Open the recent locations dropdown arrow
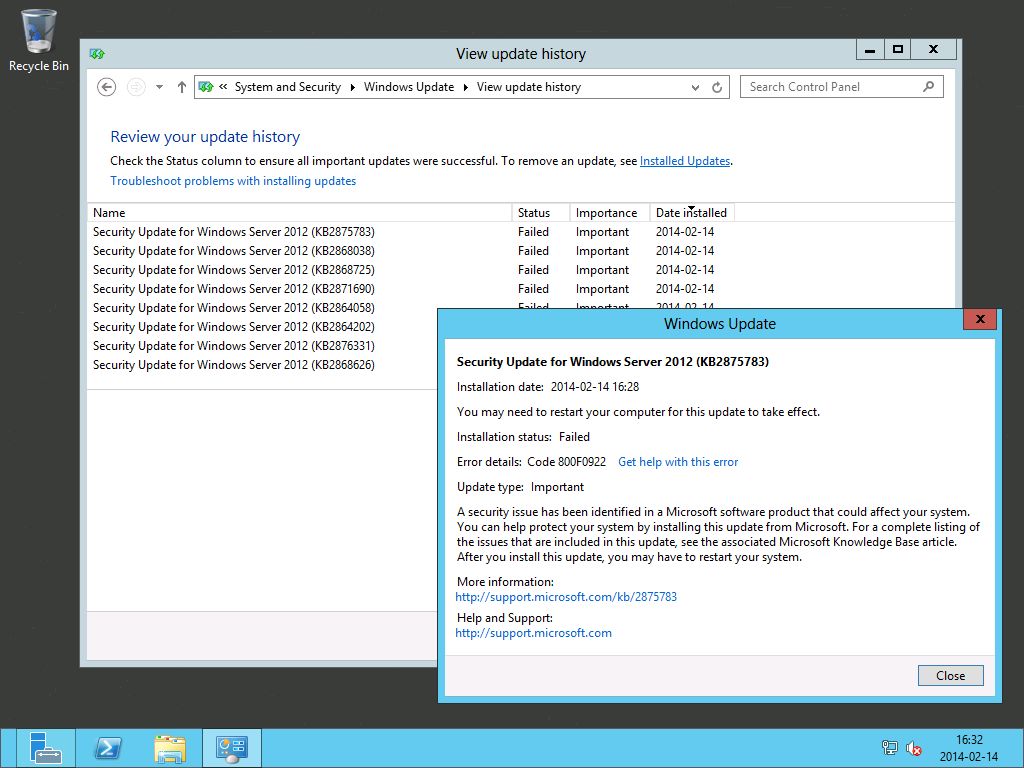 pos(159,87)
